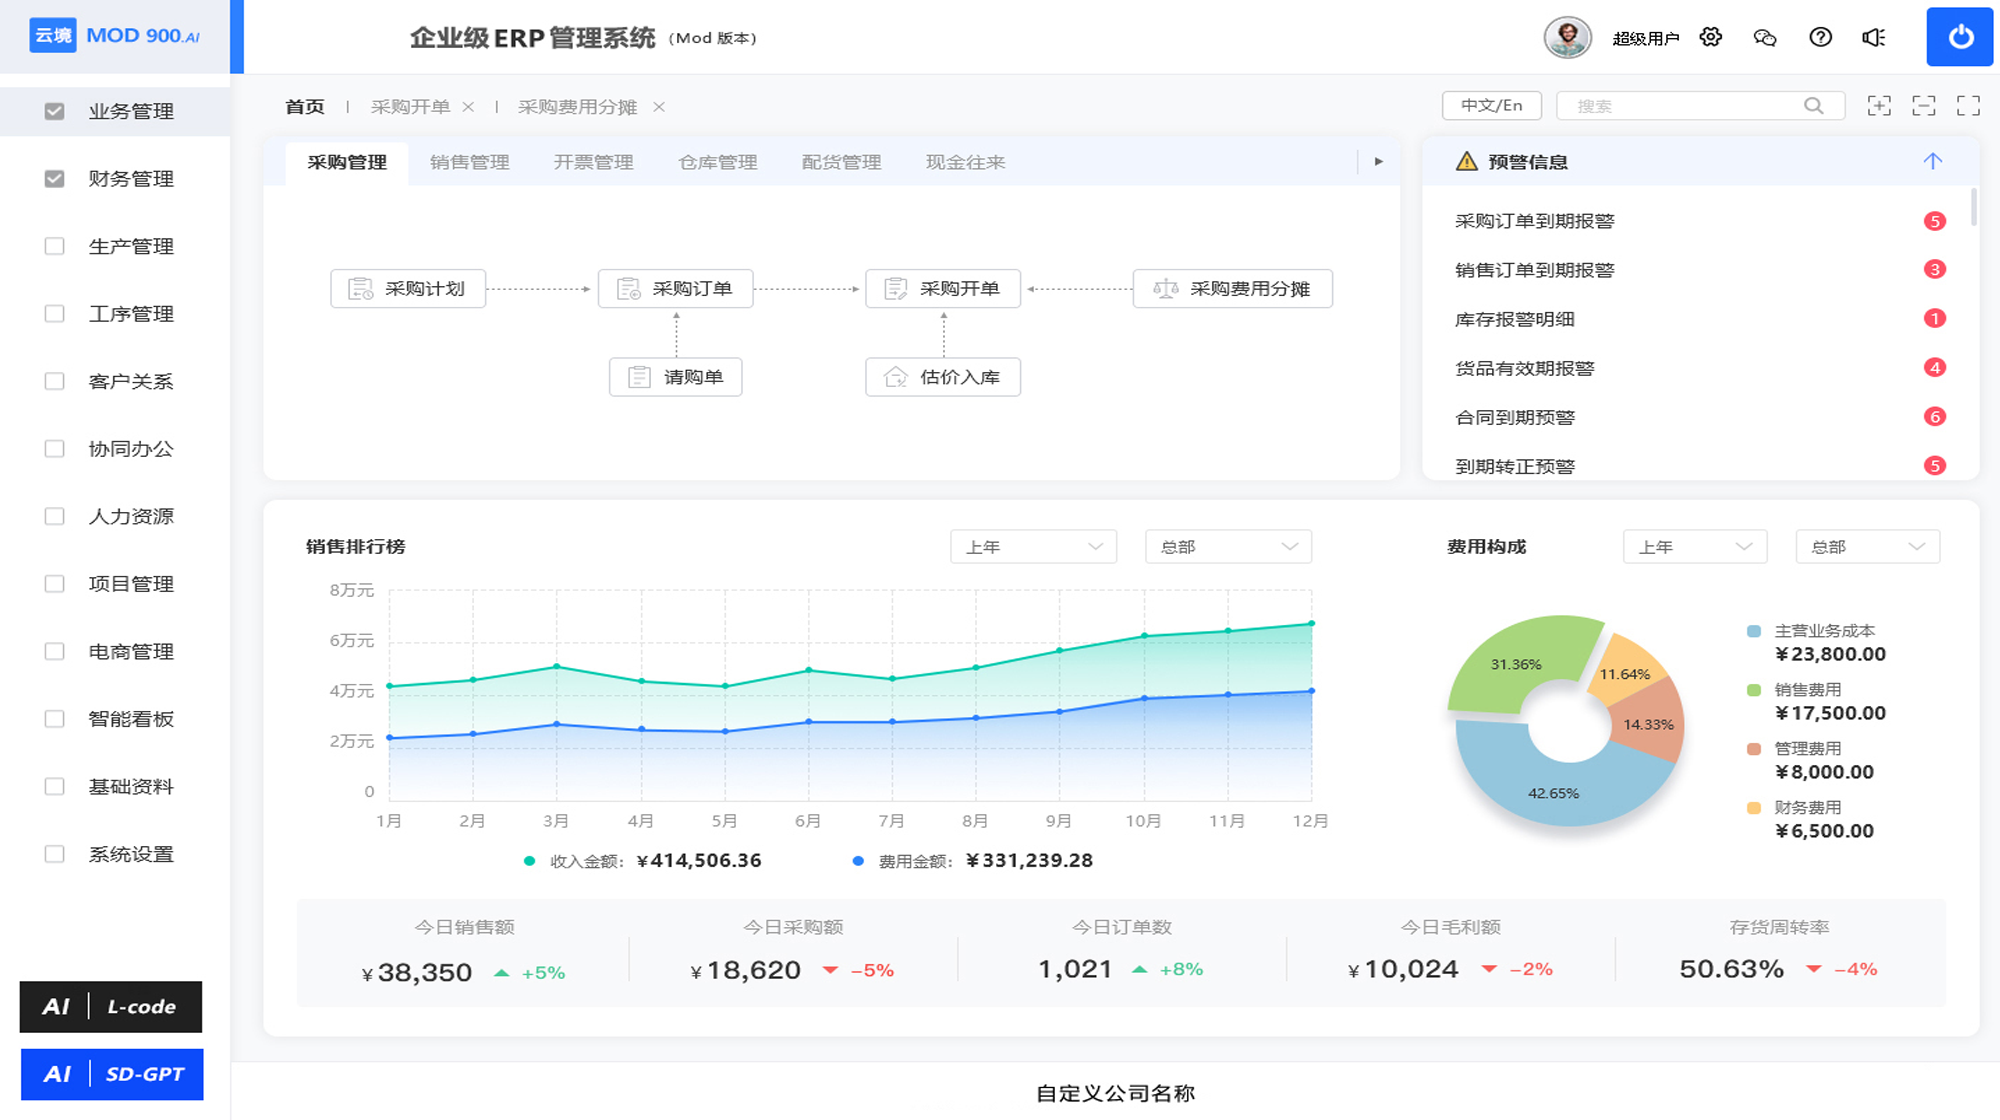Close the 采购费用分摊 tab

pyautogui.click(x=659, y=107)
